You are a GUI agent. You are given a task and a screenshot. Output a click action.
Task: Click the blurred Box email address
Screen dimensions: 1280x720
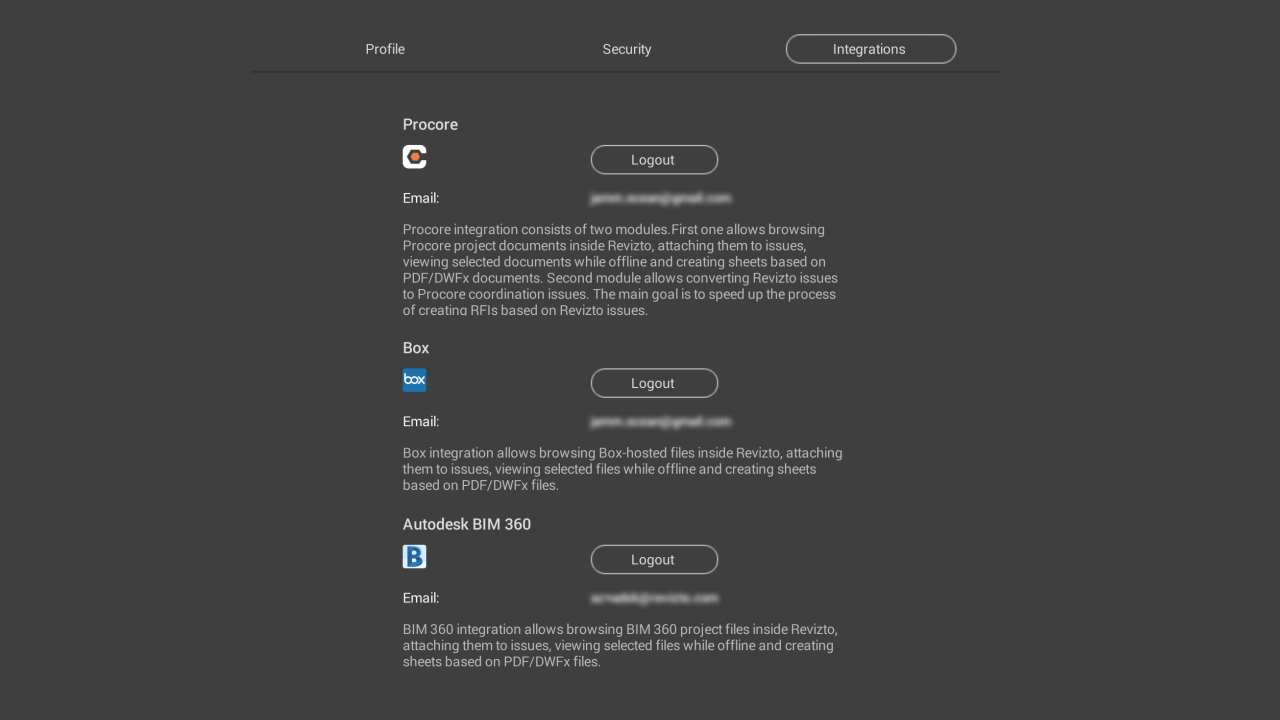660,422
